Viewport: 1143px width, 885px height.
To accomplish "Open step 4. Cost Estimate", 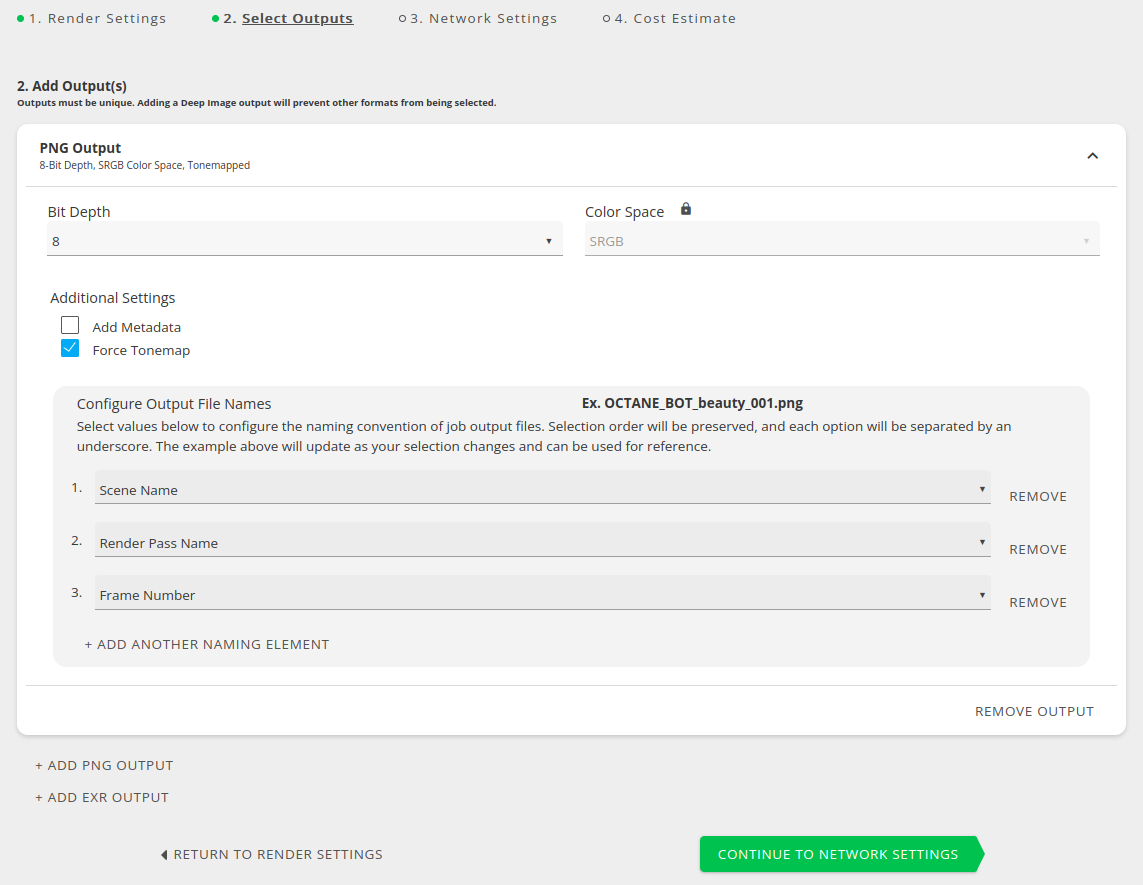I will (x=669, y=18).
